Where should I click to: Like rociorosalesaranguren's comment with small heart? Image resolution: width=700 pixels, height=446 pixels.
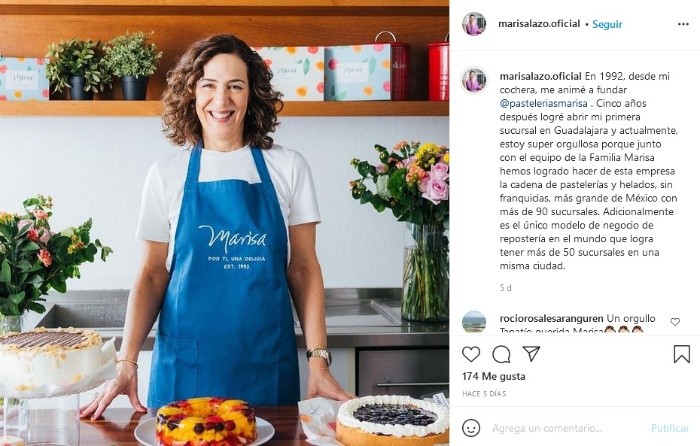coord(675,321)
